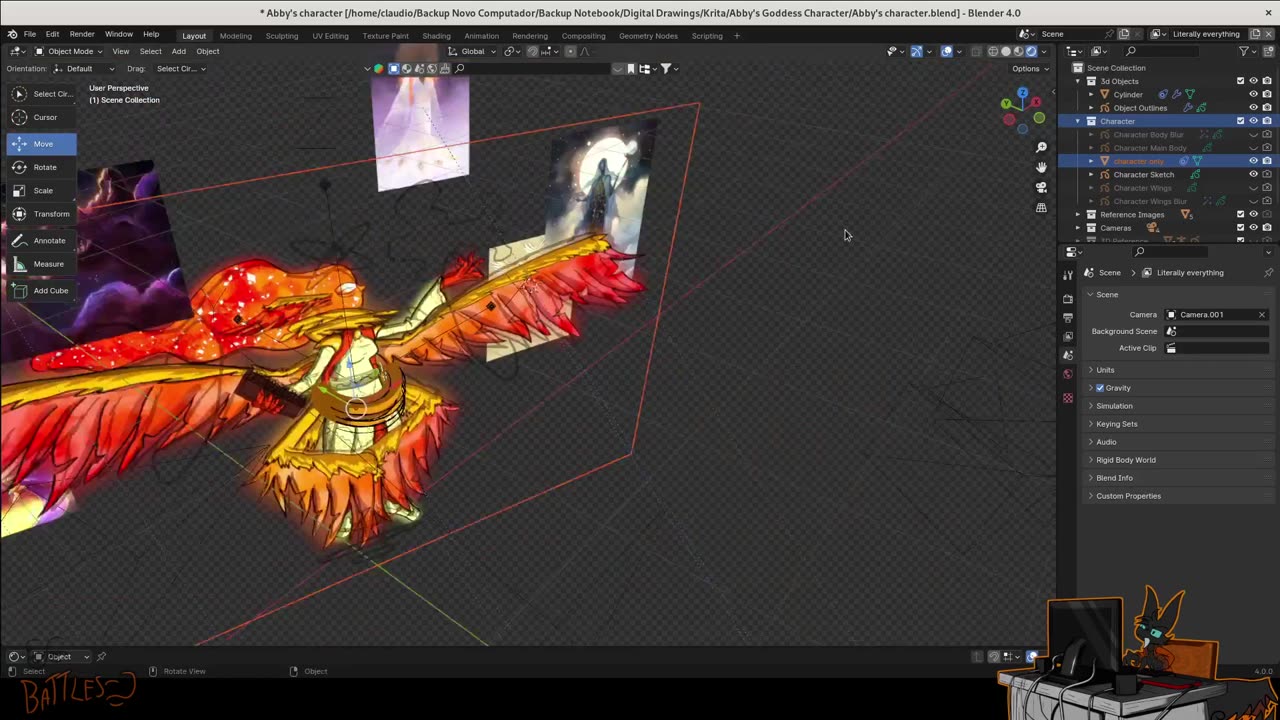The image size is (1280, 720).
Task: Switch to rendered viewport shading
Action: pyautogui.click(x=1032, y=51)
